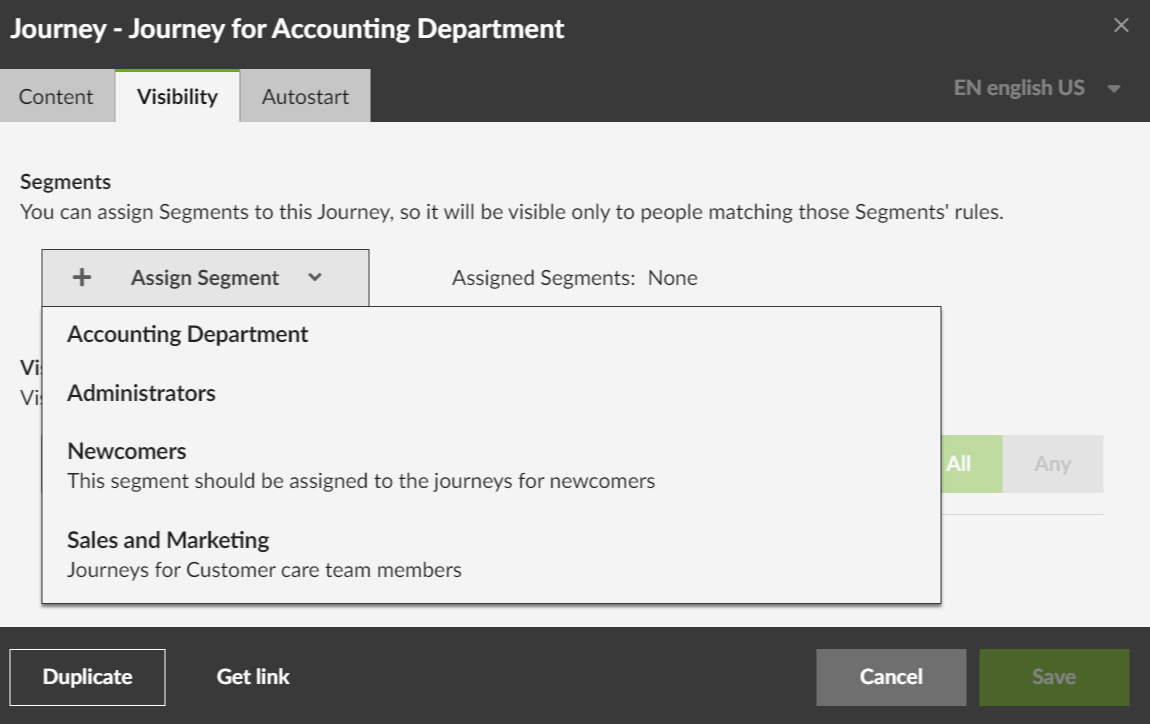Click the Get link option

tap(253, 677)
